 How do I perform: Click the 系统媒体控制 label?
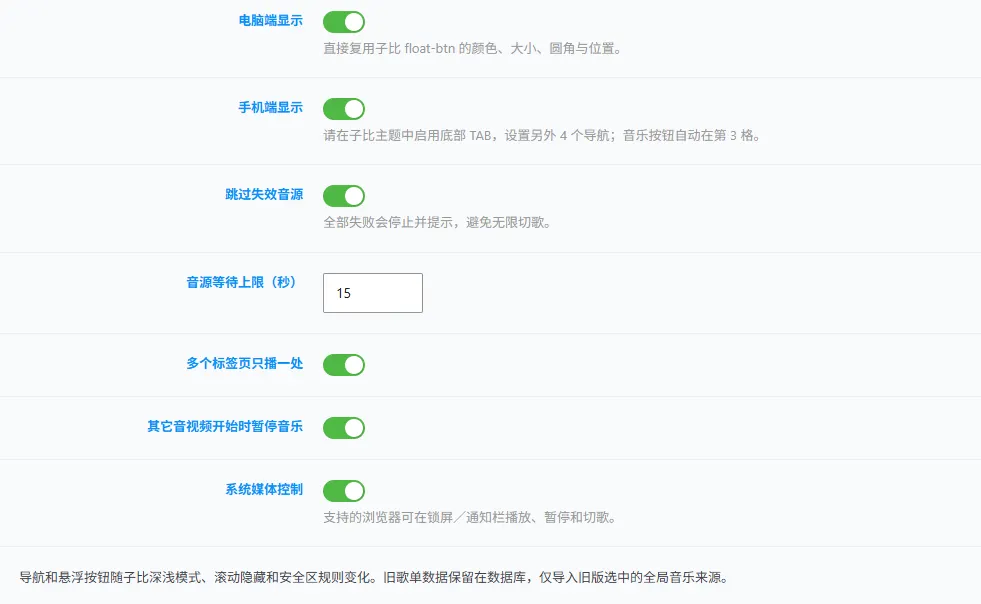tap(264, 489)
